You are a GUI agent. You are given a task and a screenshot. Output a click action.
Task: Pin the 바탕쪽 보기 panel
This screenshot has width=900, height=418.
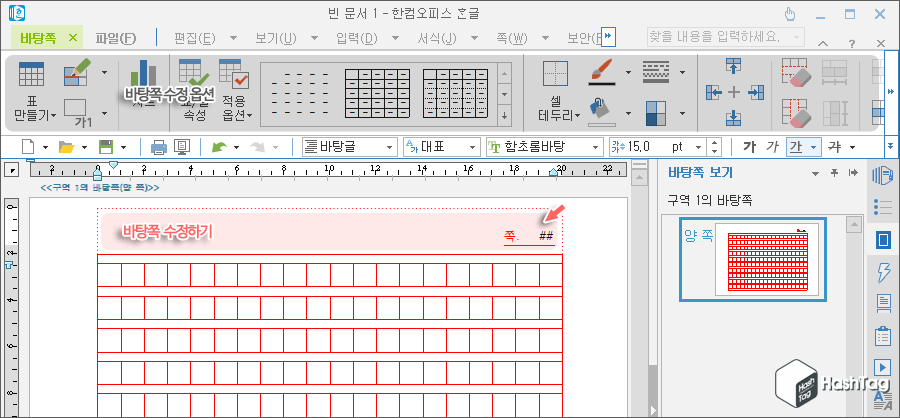point(834,172)
